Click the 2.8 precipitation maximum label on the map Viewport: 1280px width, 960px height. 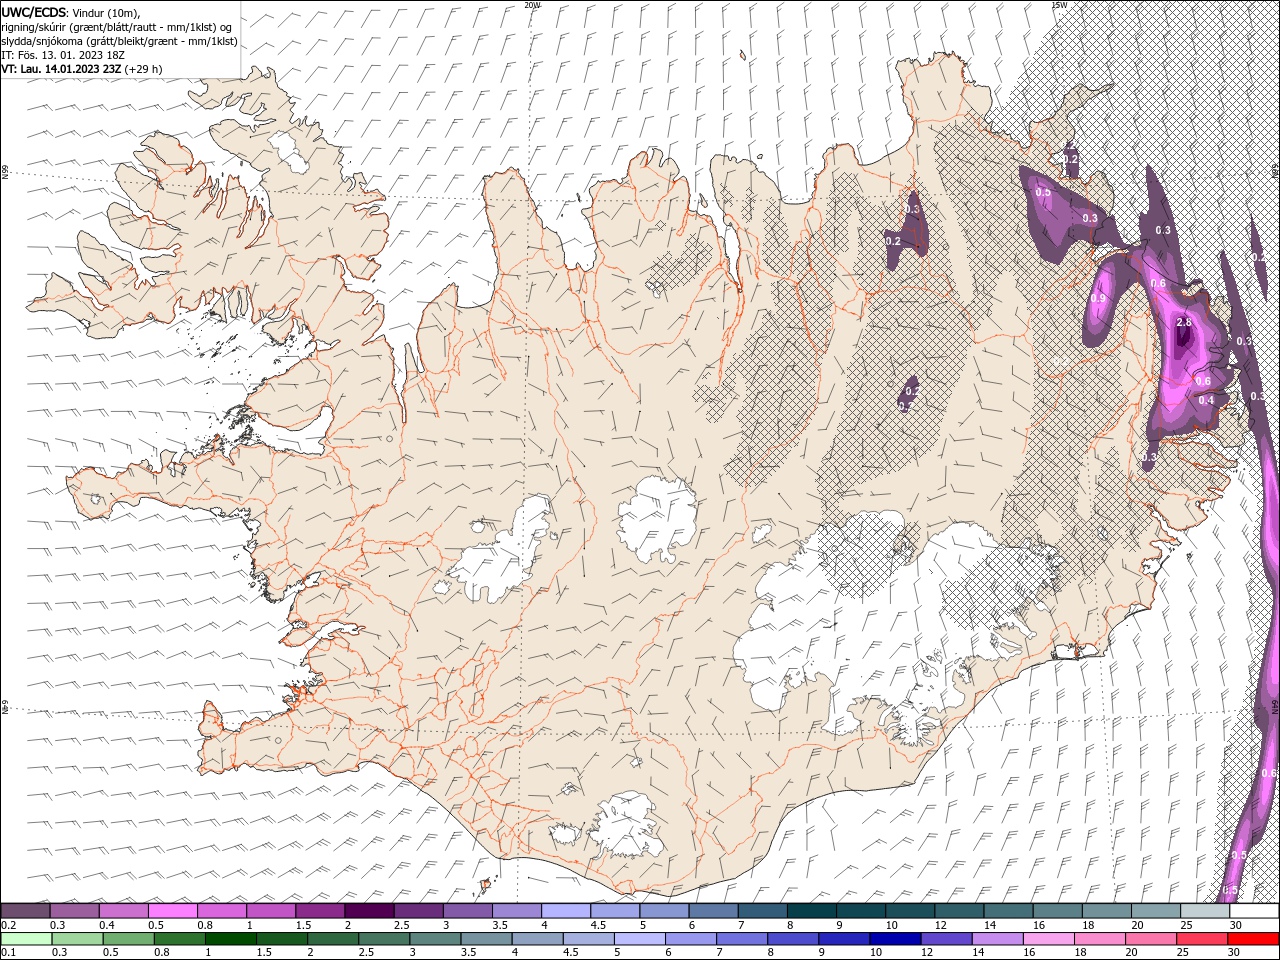1184,323
